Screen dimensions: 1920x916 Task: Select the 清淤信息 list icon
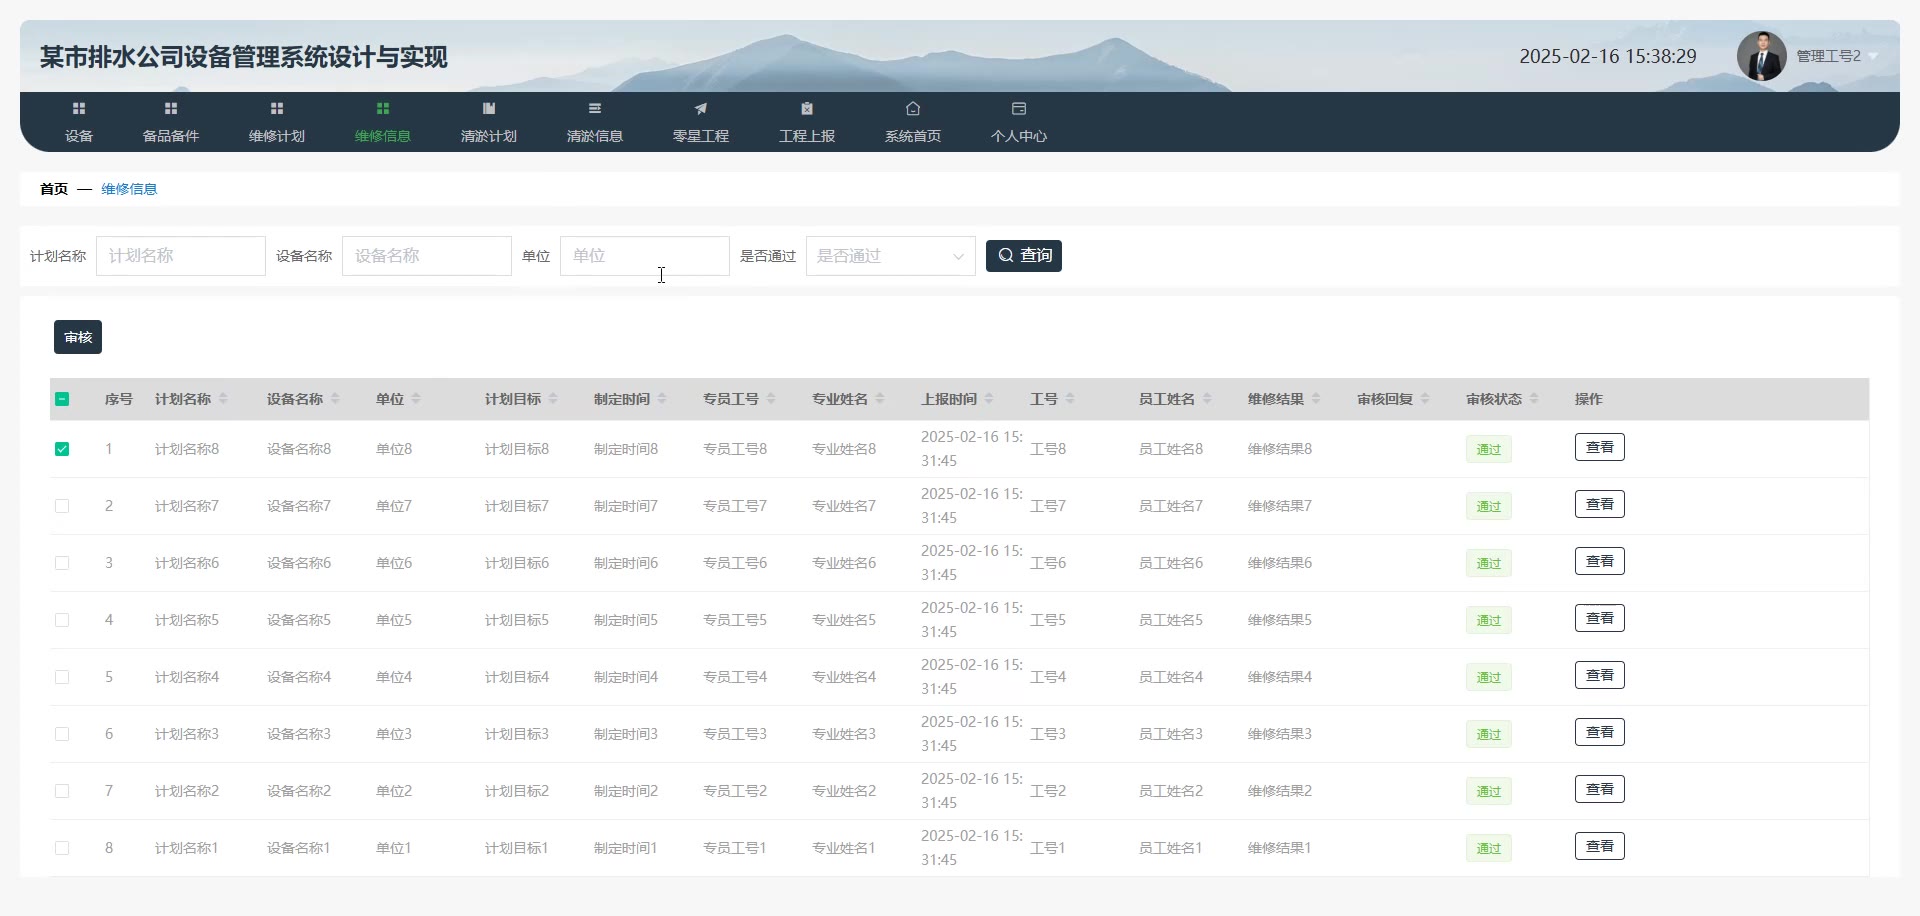coord(595,109)
